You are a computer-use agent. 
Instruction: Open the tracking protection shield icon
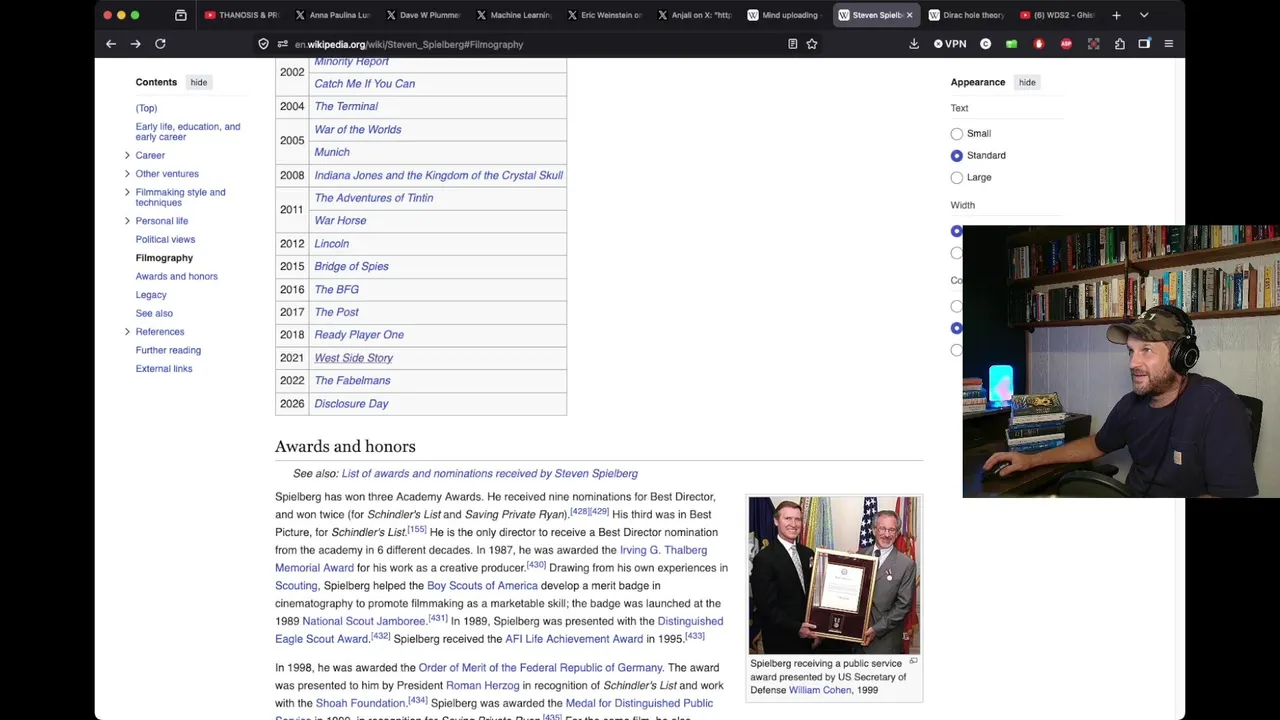263,44
